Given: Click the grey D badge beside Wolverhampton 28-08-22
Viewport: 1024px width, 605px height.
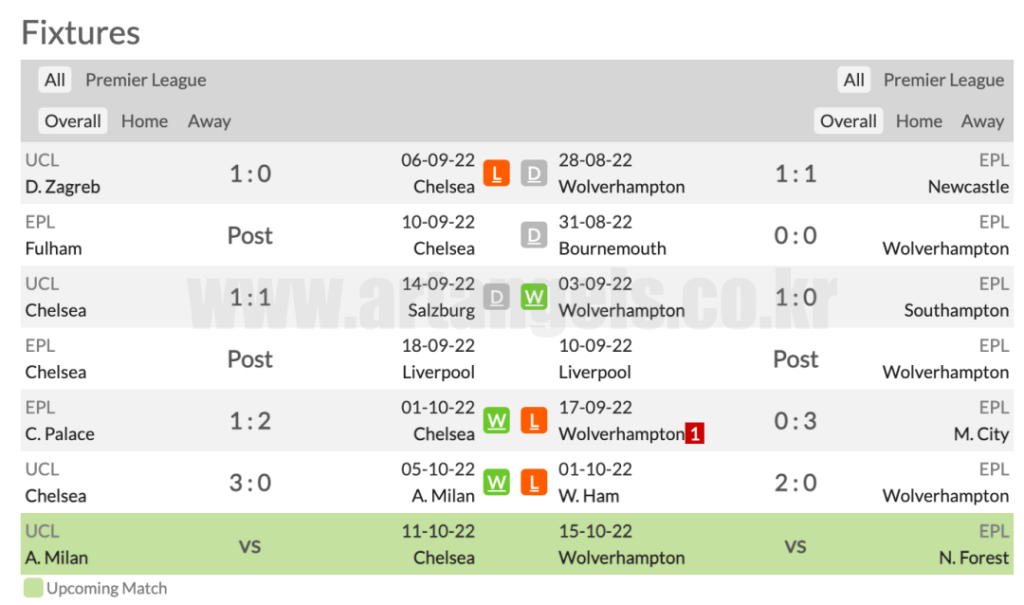Looking at the screenshot, I should (x=534, y=174).
